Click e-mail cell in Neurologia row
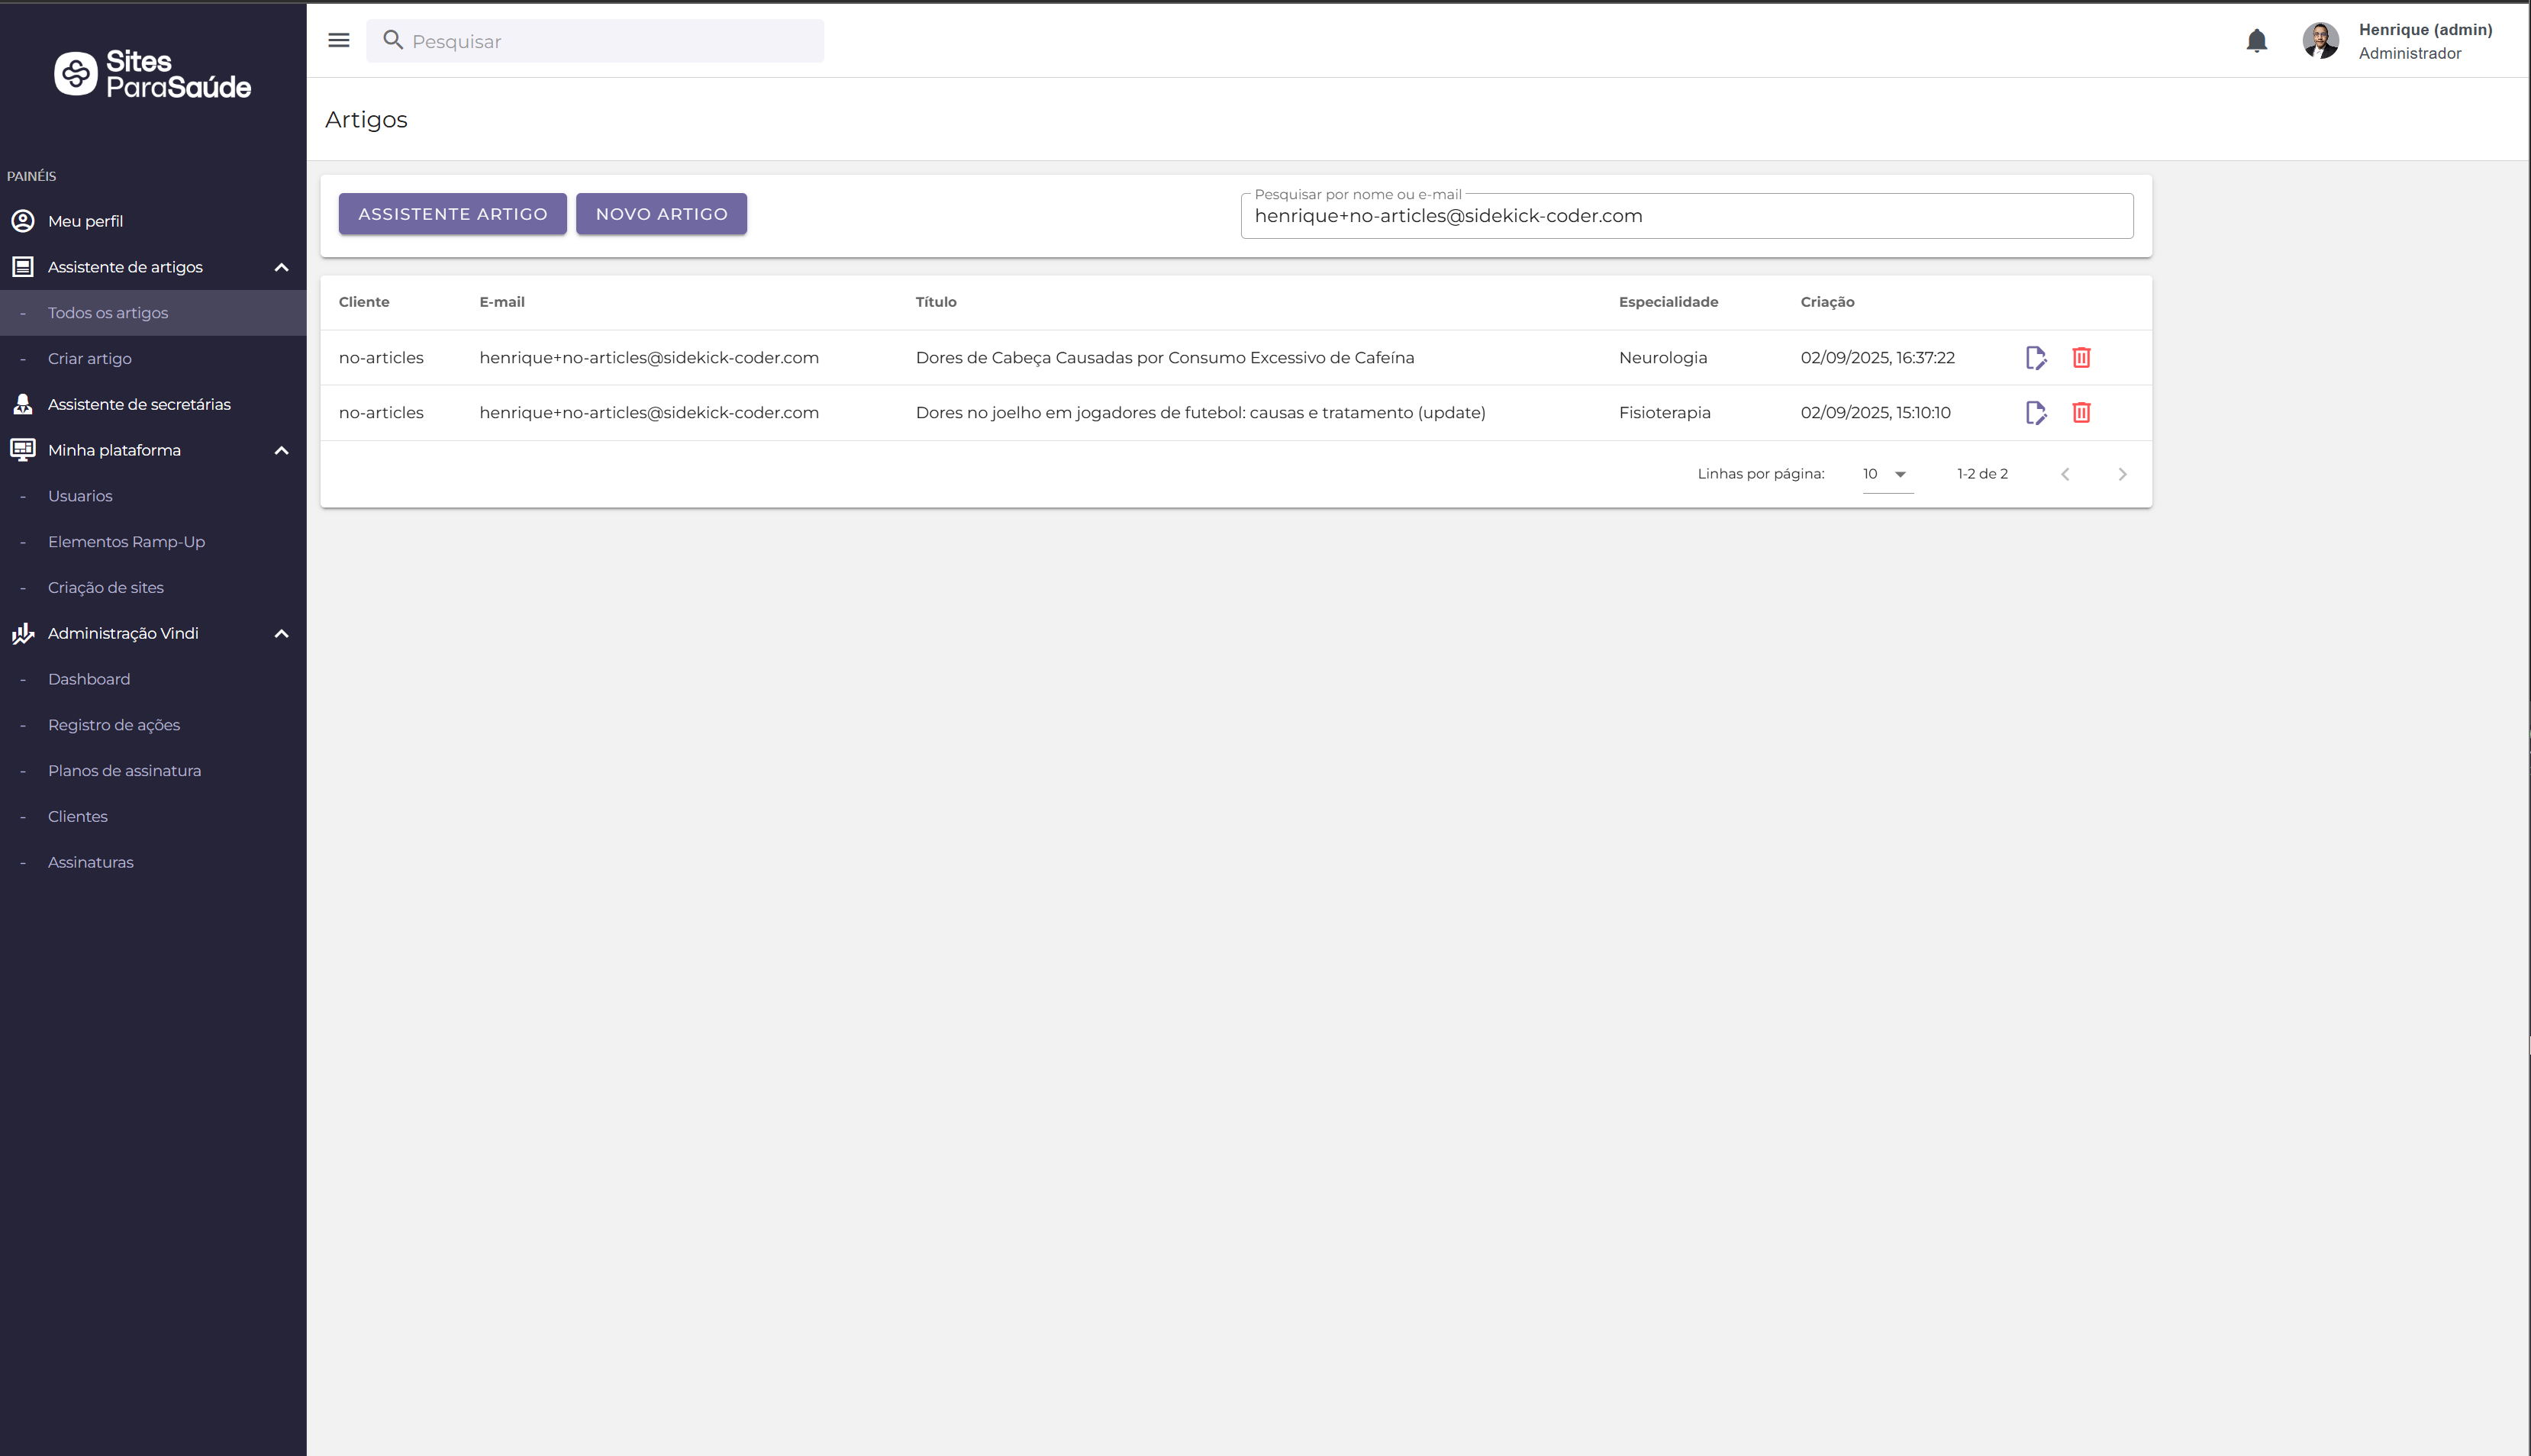This screenshot has width=2531, height=1456. [x=649, y=358]
